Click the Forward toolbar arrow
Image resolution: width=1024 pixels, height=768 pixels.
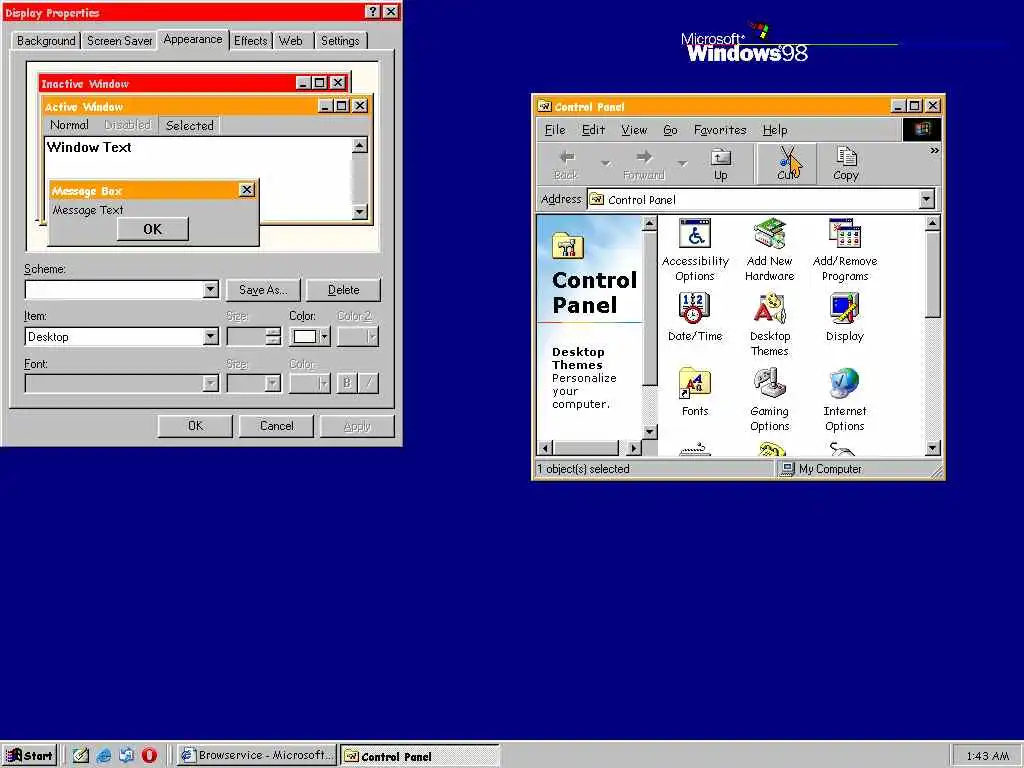tap(643, 165)
